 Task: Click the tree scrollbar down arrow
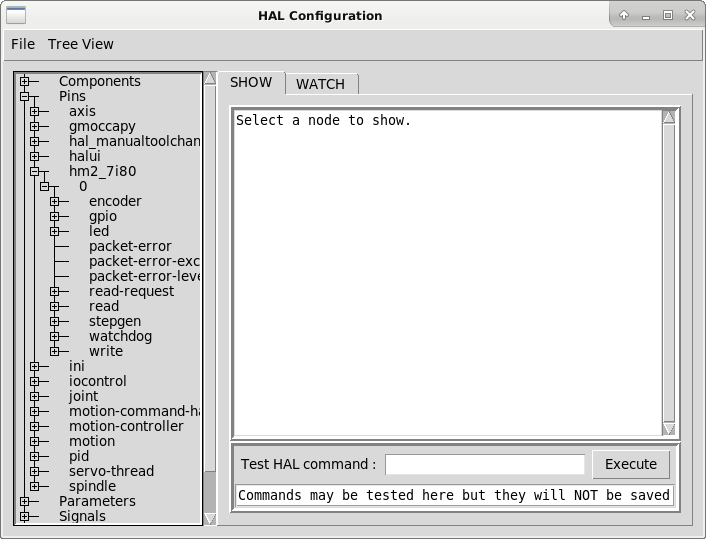point(210,519)
